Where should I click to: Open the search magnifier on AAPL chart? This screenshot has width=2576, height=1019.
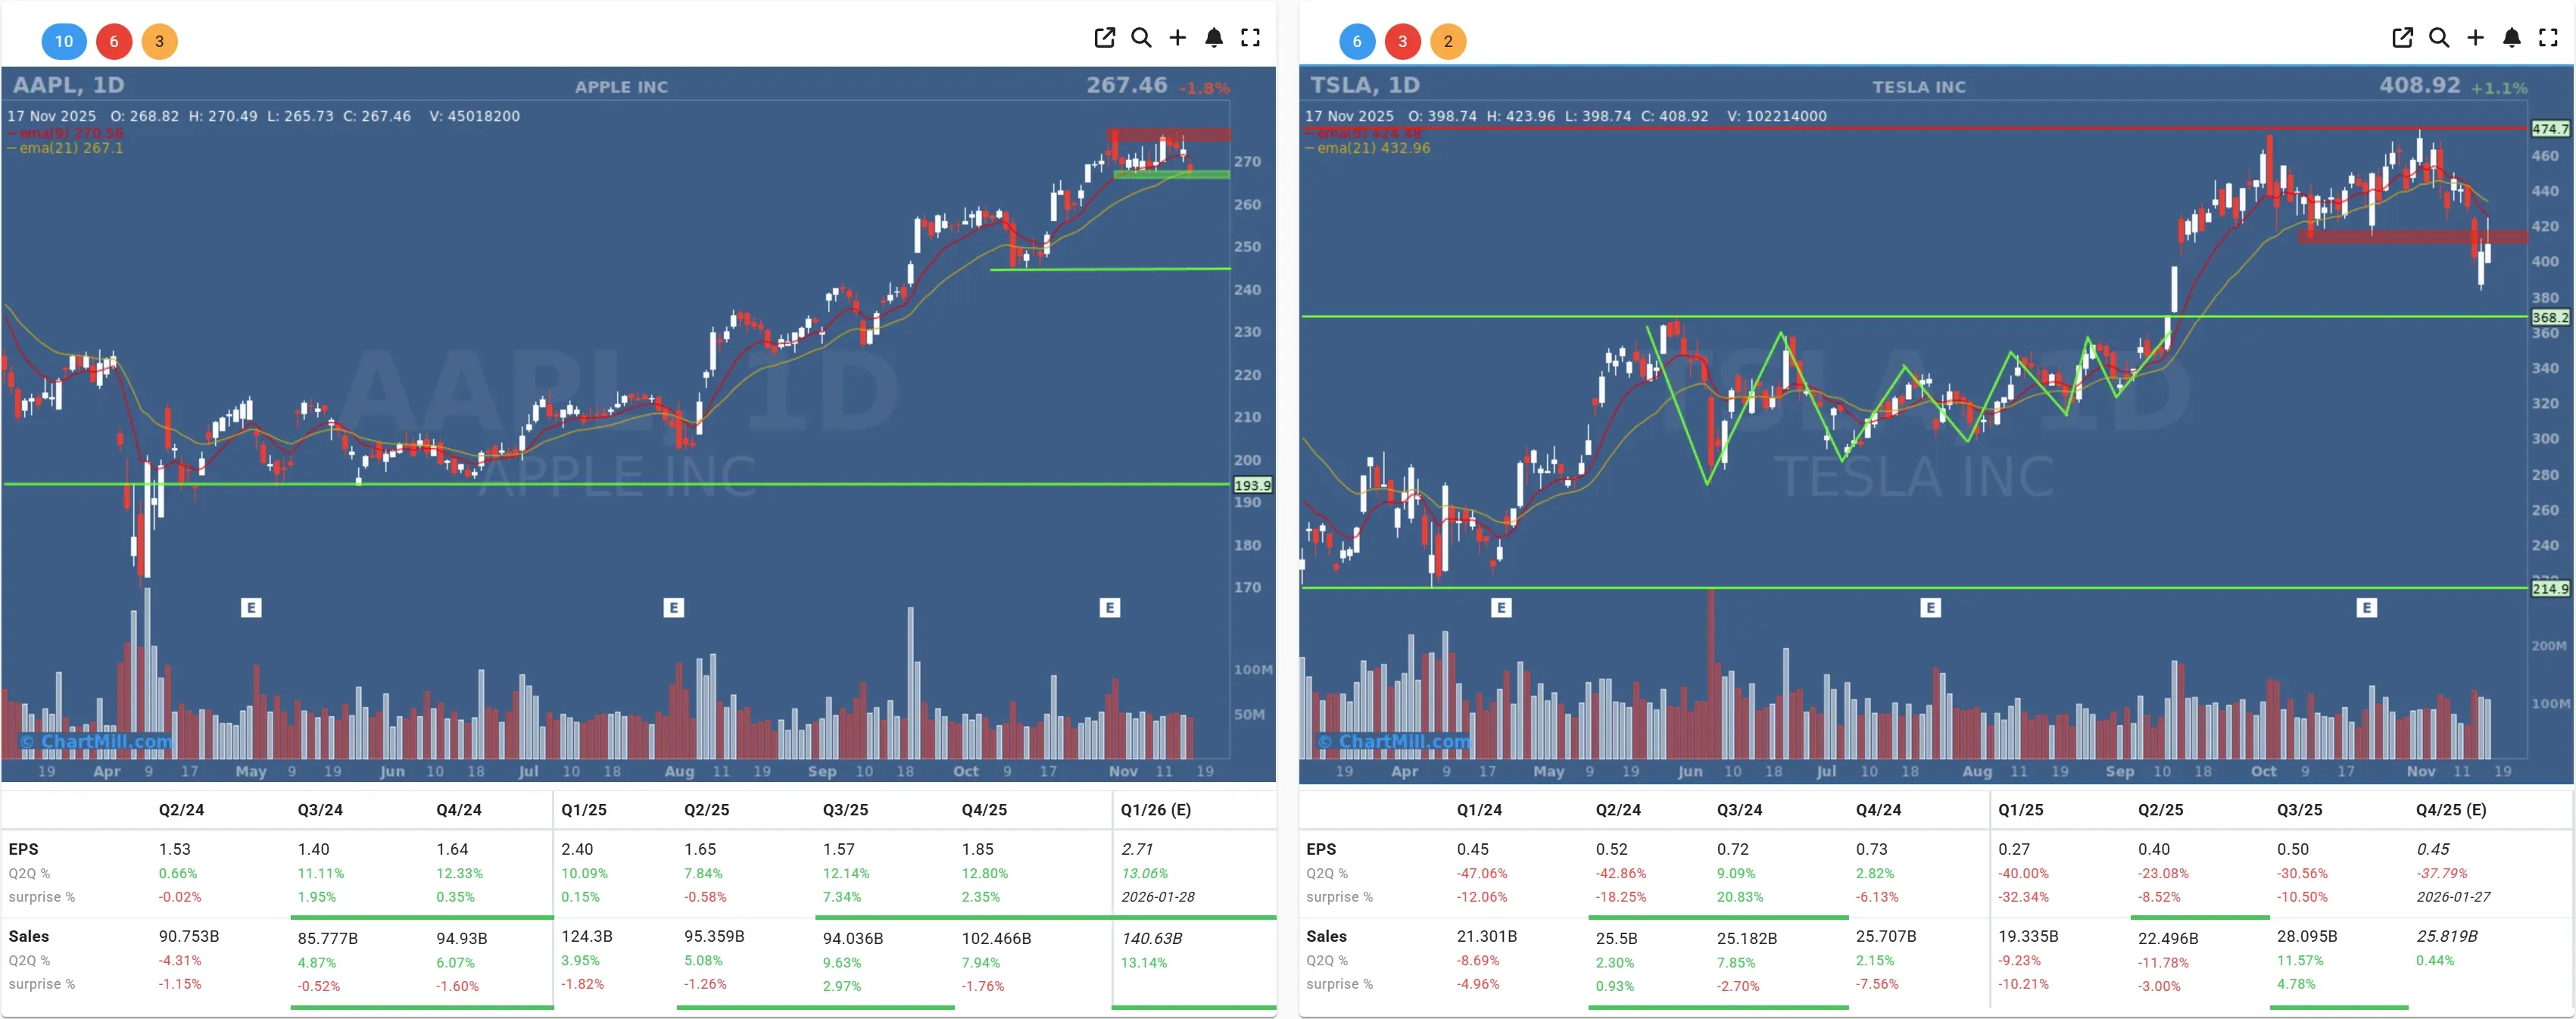tap(1141, 38)
